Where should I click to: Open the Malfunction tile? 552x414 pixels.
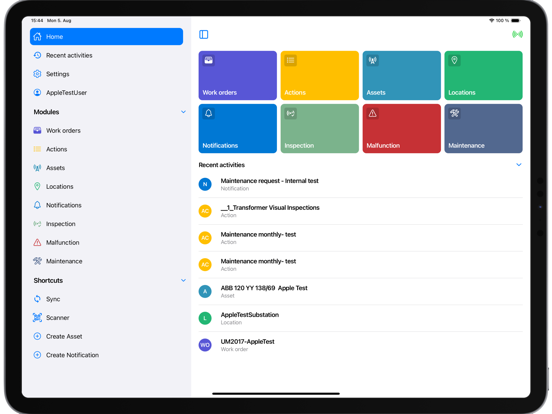tap(402, 128)
